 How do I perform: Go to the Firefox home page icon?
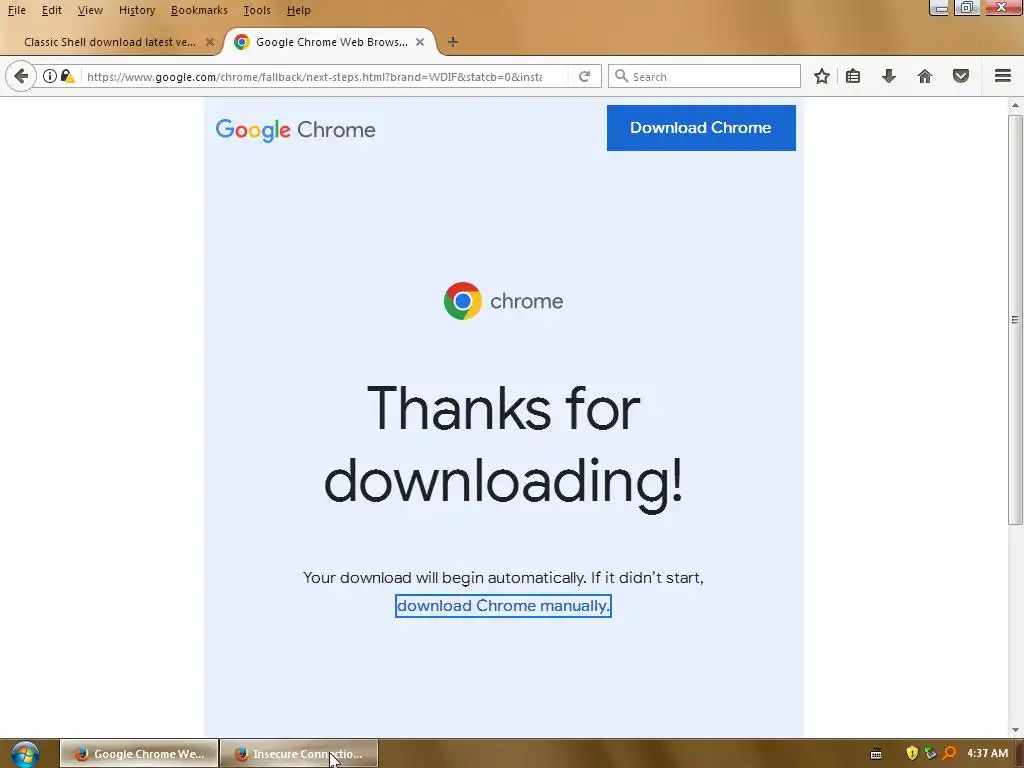[x=925, y=76]
